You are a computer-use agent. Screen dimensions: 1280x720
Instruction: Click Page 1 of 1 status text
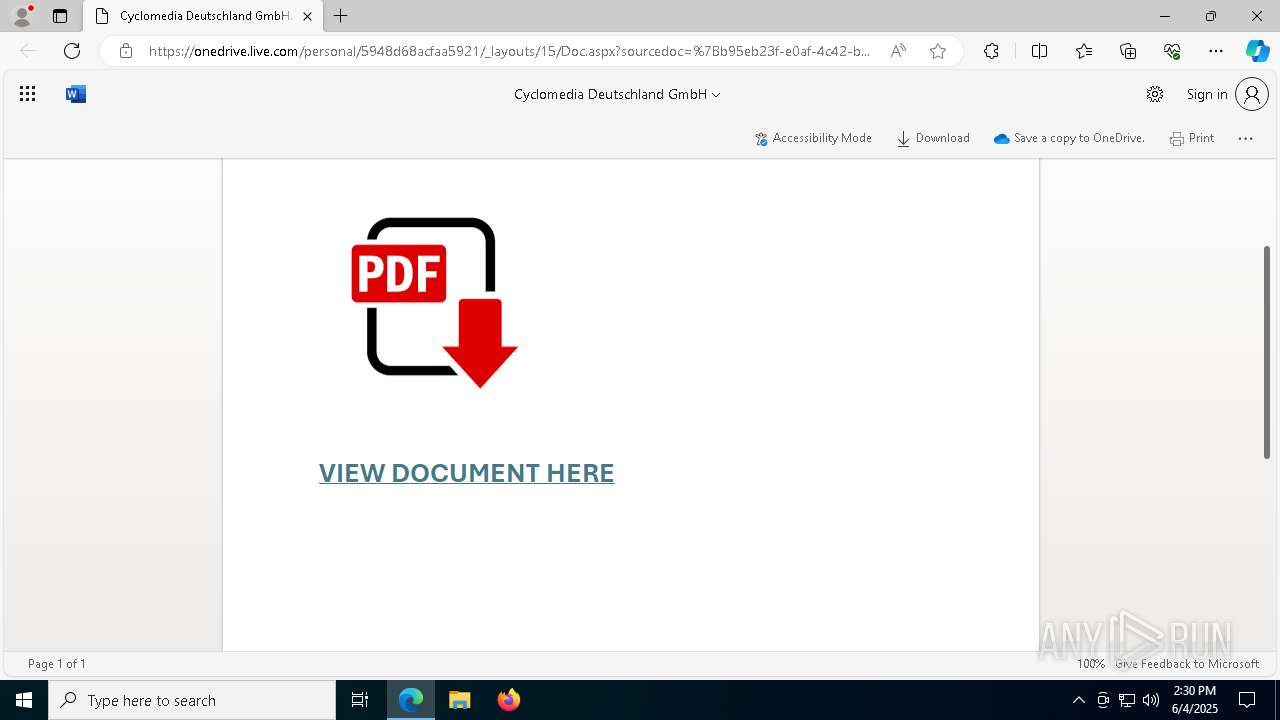click(x=57, y=664)
